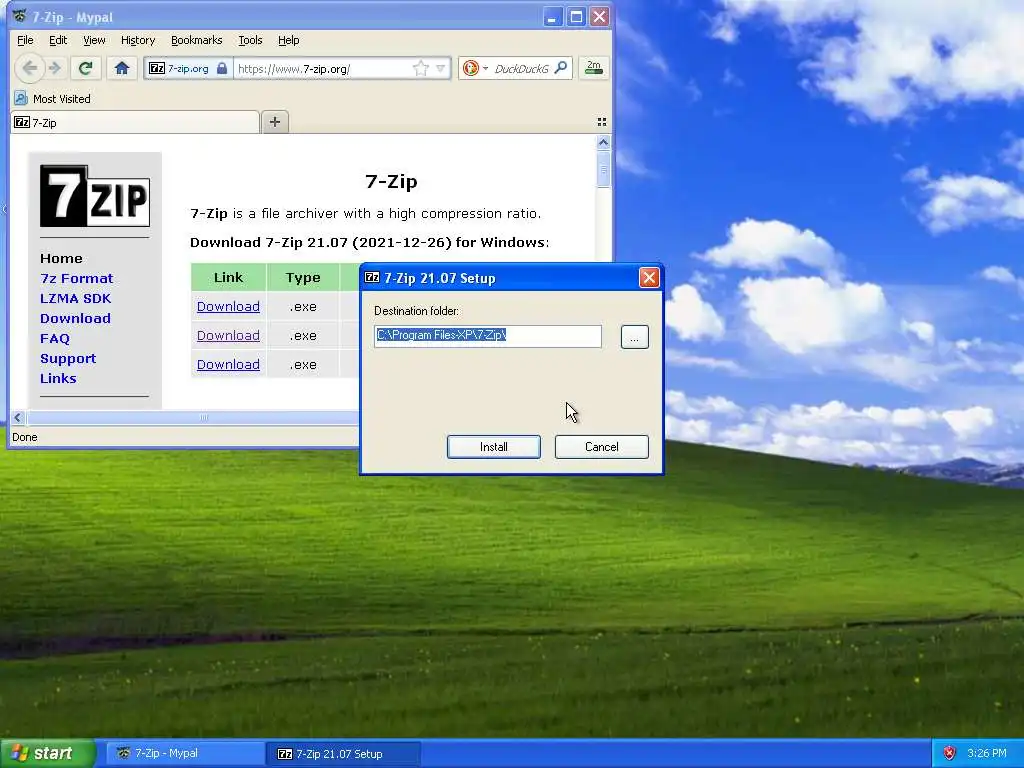Image resolution: width=1024 pixels, height=768 pixels.
Task: Open the Bookmarks menu
Action: pos(197,40)
